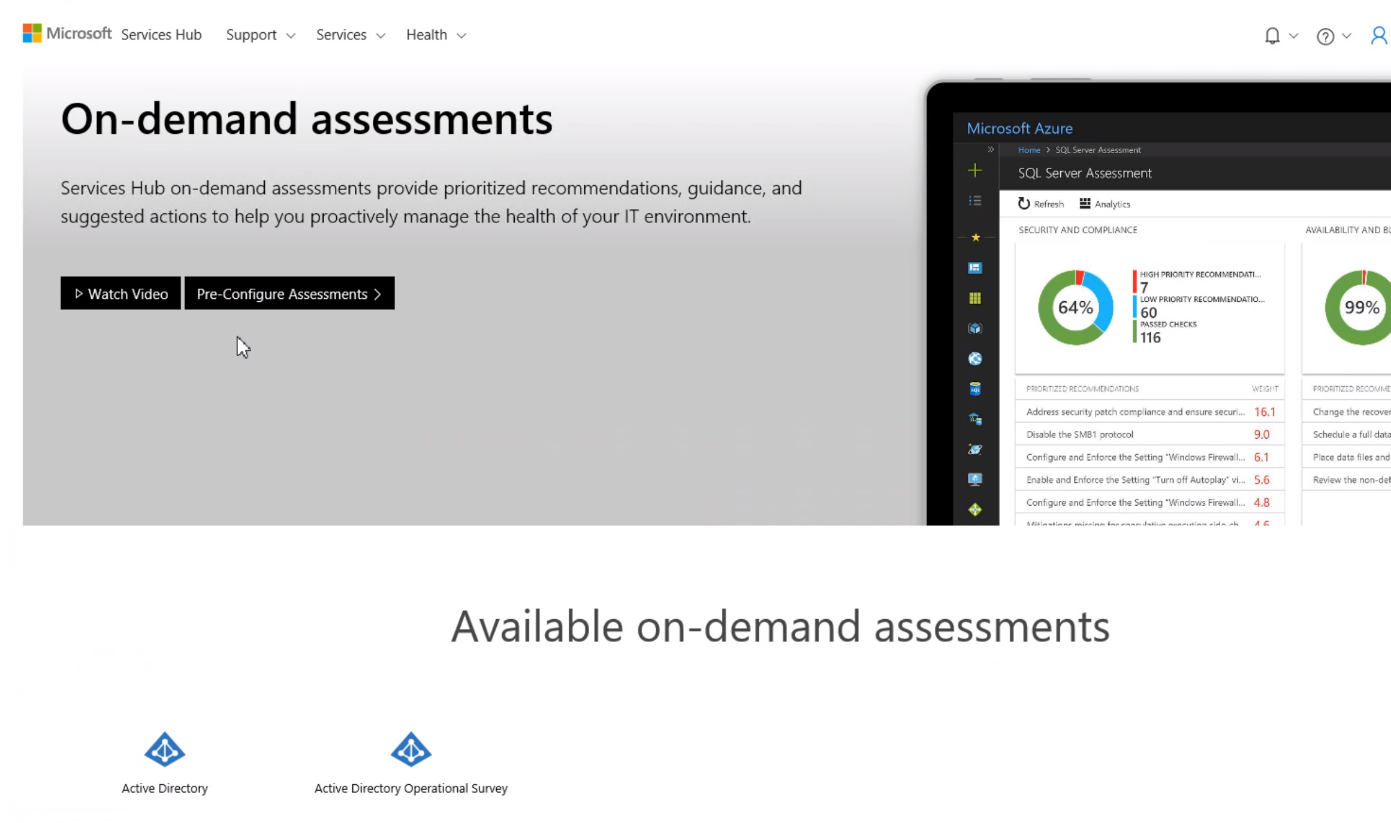Click the 'Enable and Enforce the Setting "Turn off Autoplay"' row
This screenshot has height=823, width=1391.
click(x=1149, y=480)
